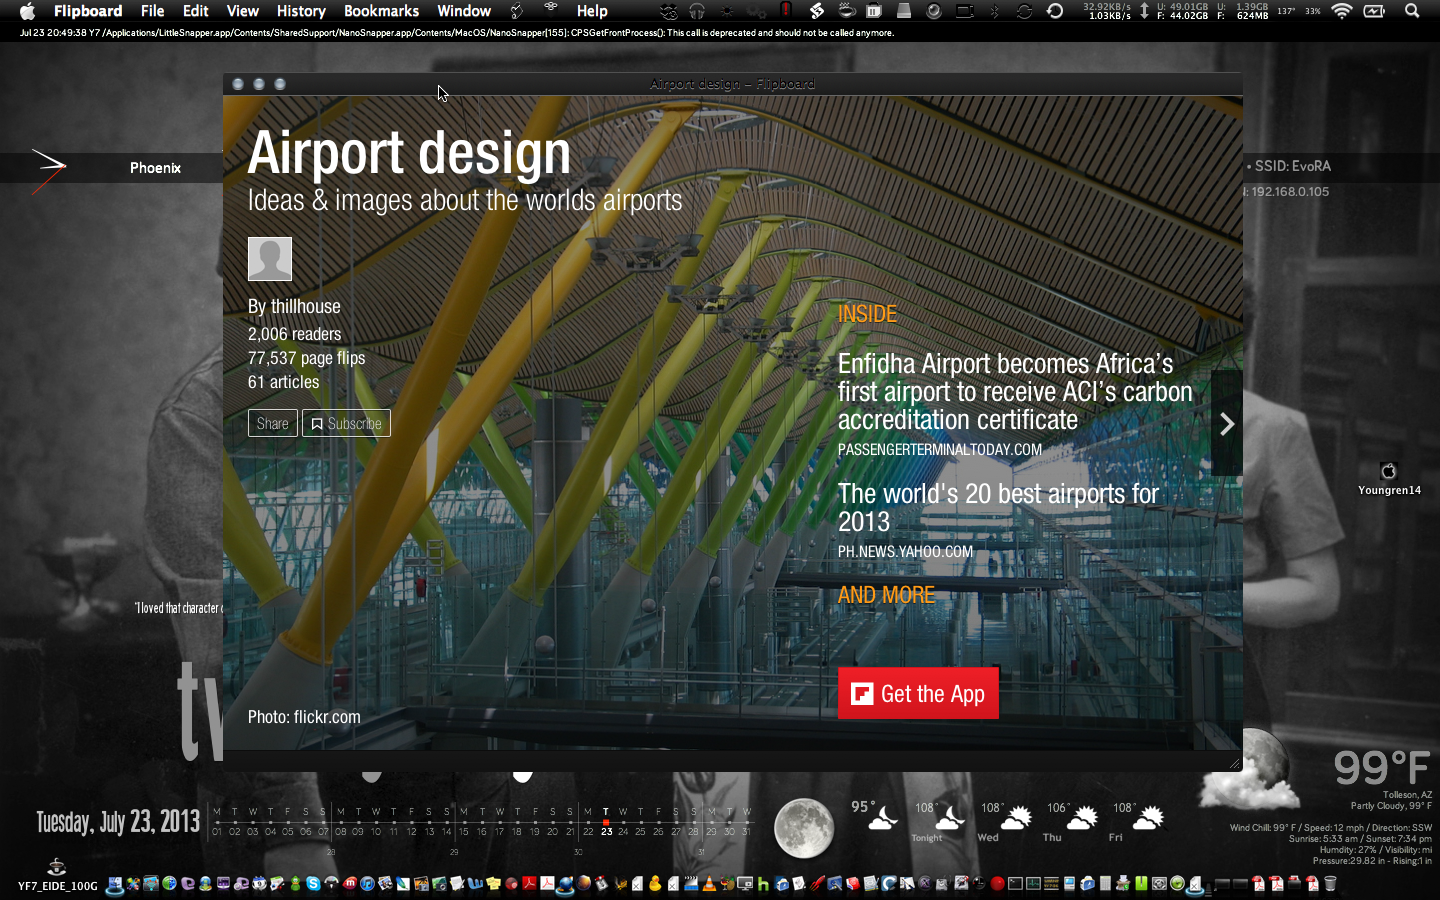The image size is (1440, 900).
Task: Open The world's 20 best airports article
Action: click(x=998, y=507)
